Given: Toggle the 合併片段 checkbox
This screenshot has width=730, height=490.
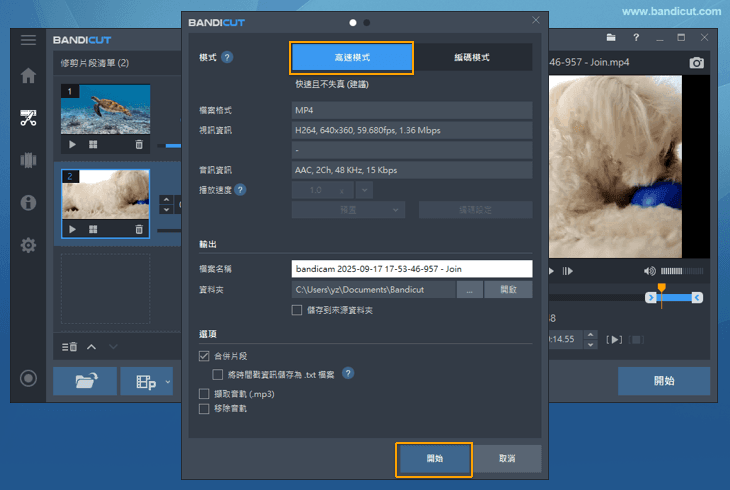Looking at the screenshot, I should click(204, 356).
